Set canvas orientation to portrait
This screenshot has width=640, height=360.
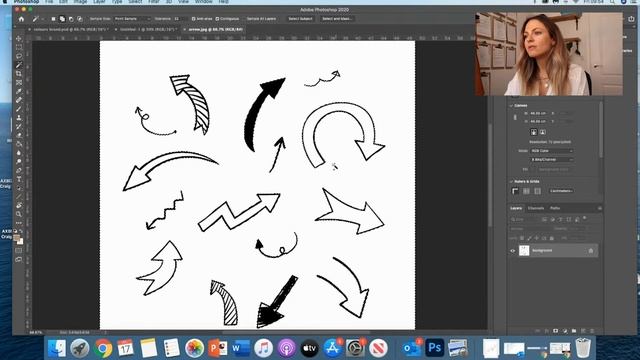click(533, 132)
